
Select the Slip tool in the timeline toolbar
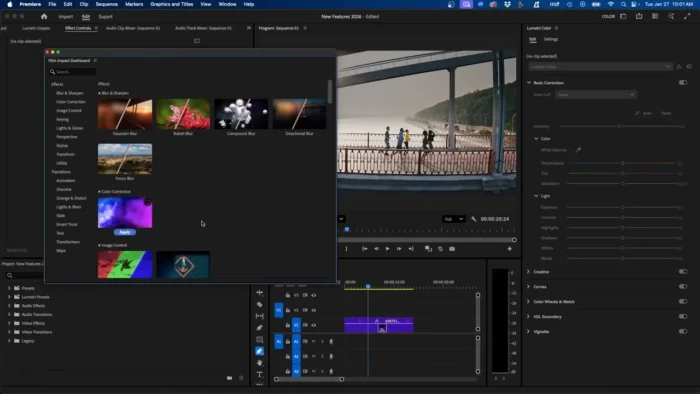[259, 316]
